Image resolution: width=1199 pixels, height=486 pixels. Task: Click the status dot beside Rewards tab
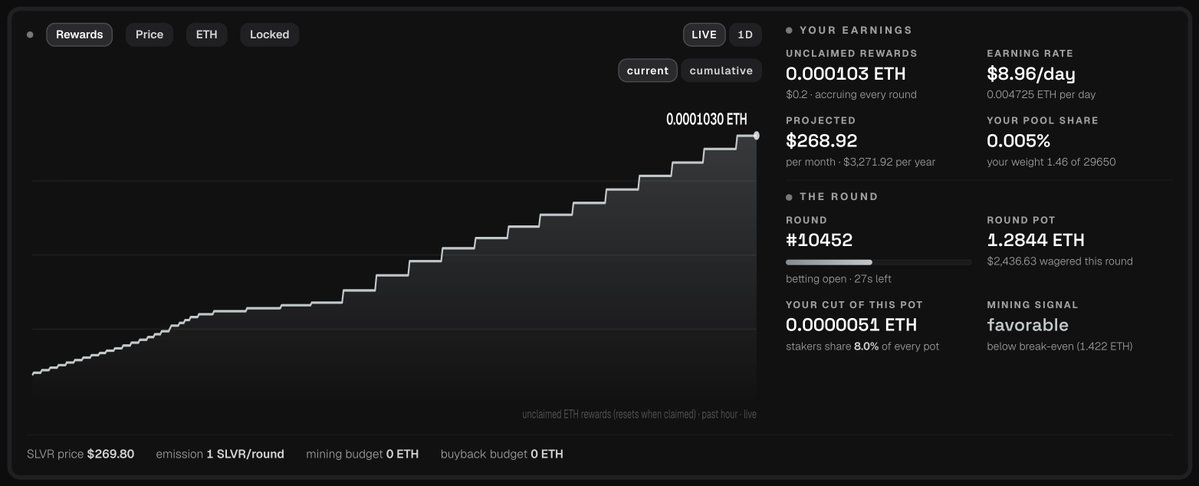click(x=30, y=34)
